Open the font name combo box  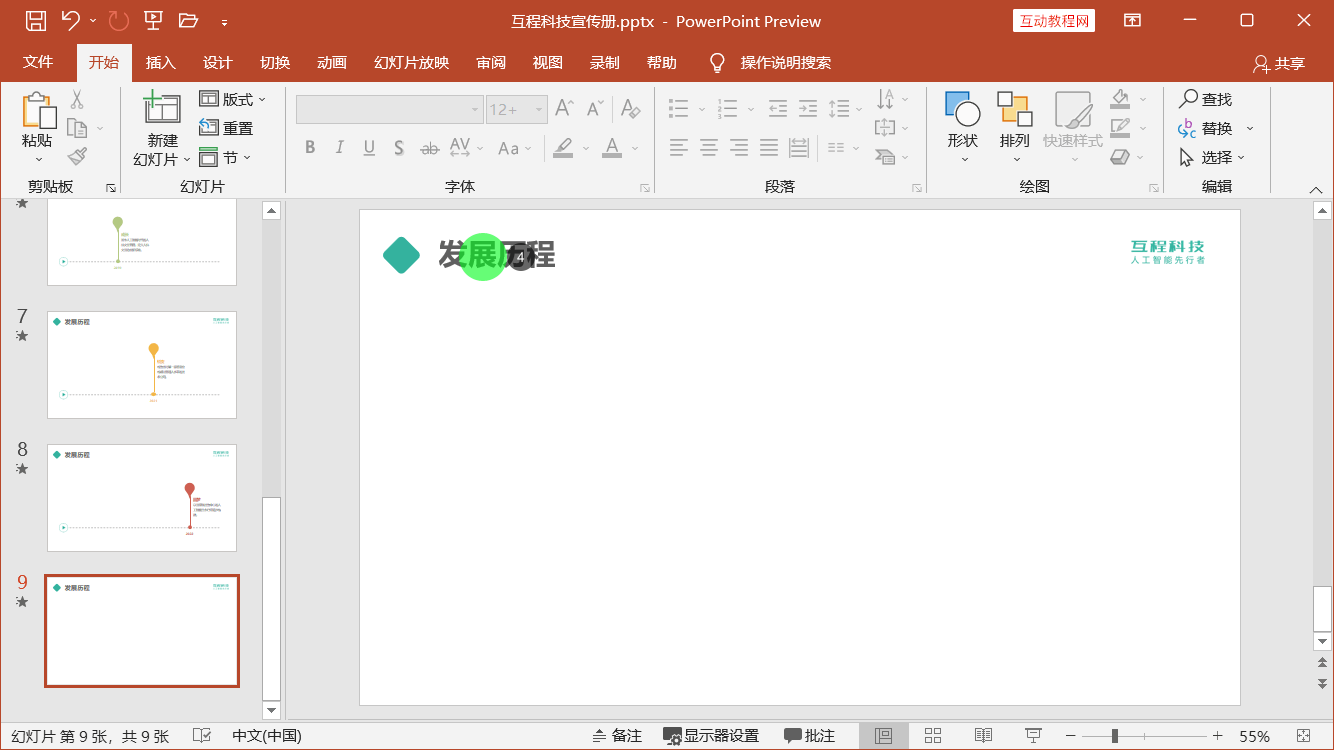tap(390, 109)
